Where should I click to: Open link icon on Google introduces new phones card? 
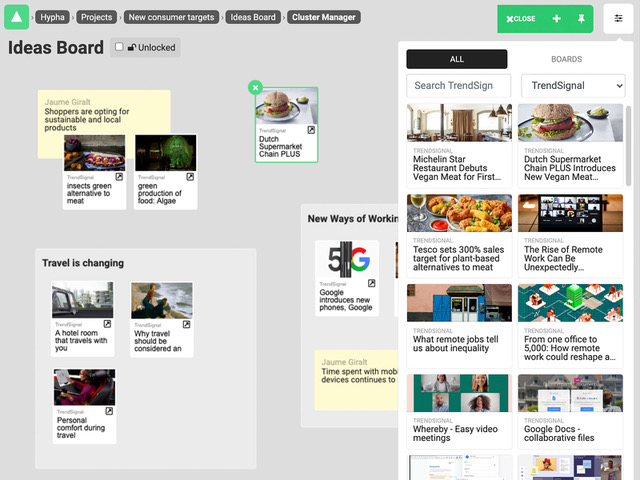(371, 283)
